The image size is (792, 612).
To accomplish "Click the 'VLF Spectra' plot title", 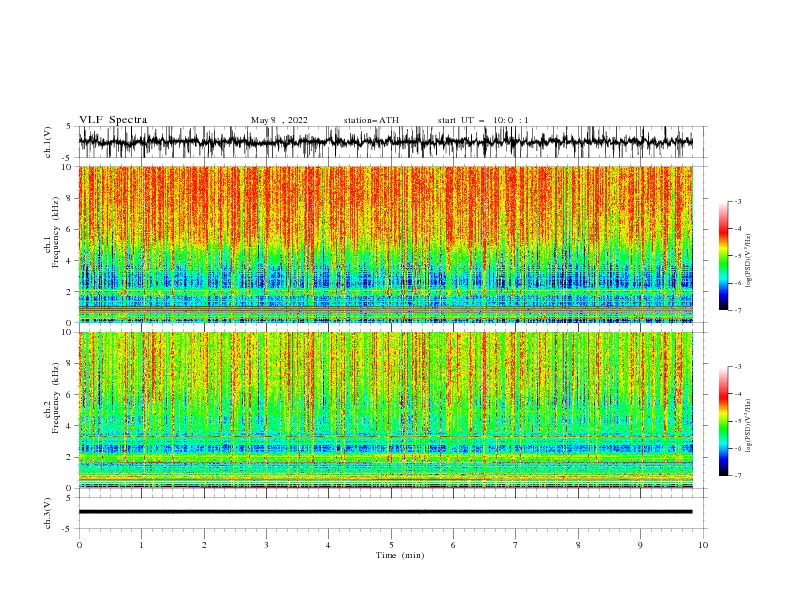I will 113,120.
